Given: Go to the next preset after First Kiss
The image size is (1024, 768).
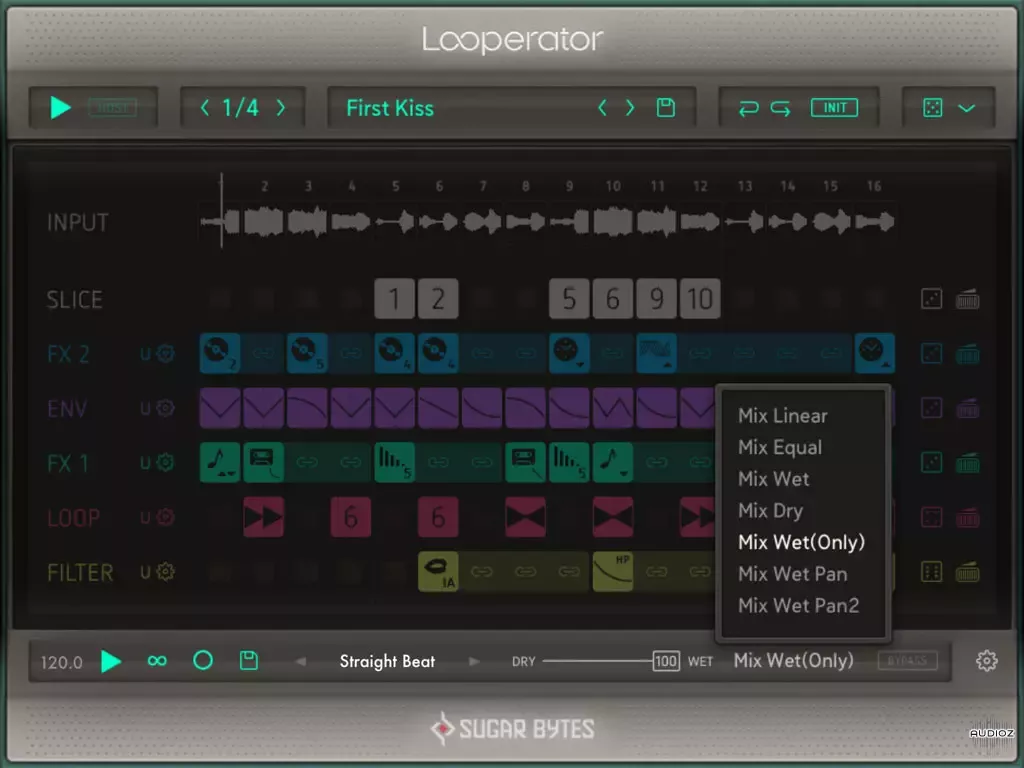Looking at the screenshot, I should [630, 108].
